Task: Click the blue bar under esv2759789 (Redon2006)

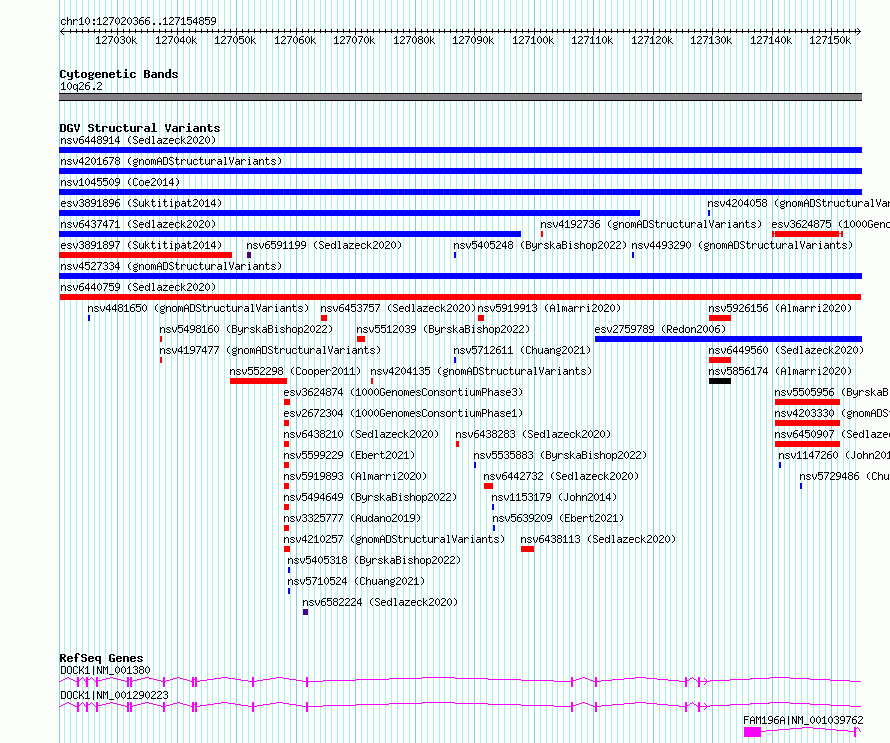Action: tap(728, 339)
